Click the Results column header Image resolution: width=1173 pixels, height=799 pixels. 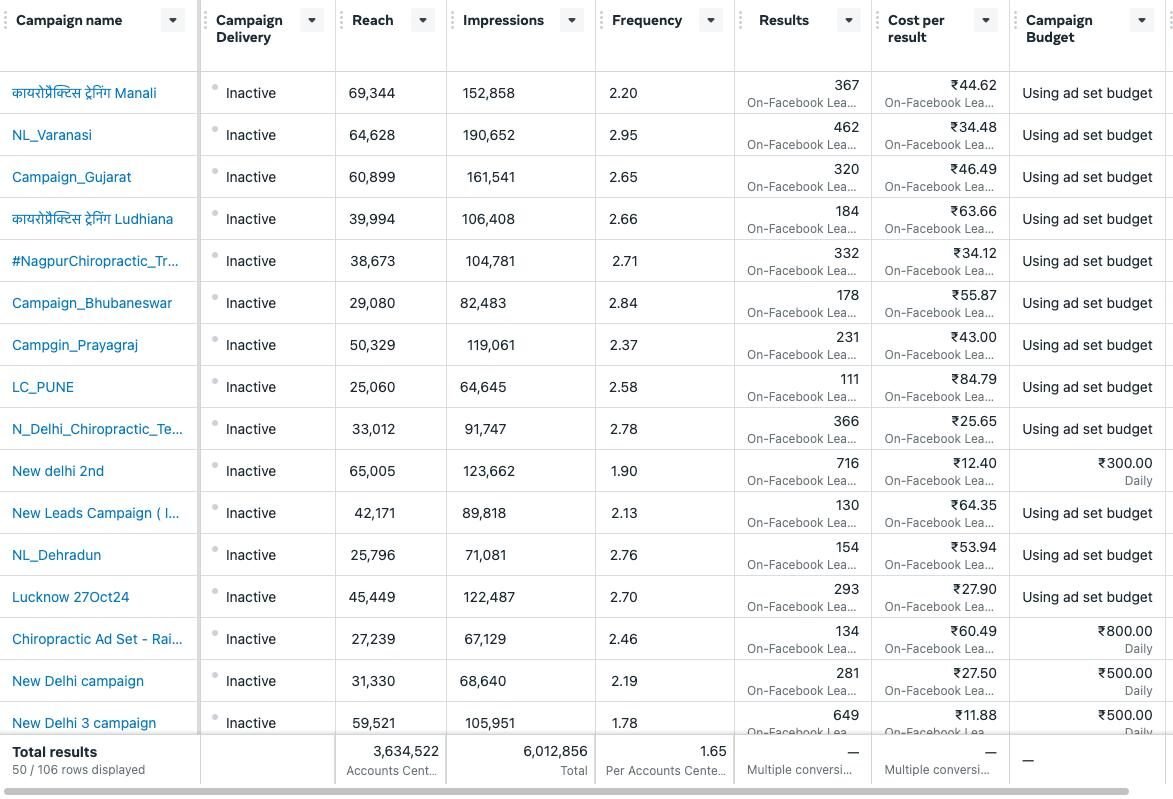pos(783,20)
